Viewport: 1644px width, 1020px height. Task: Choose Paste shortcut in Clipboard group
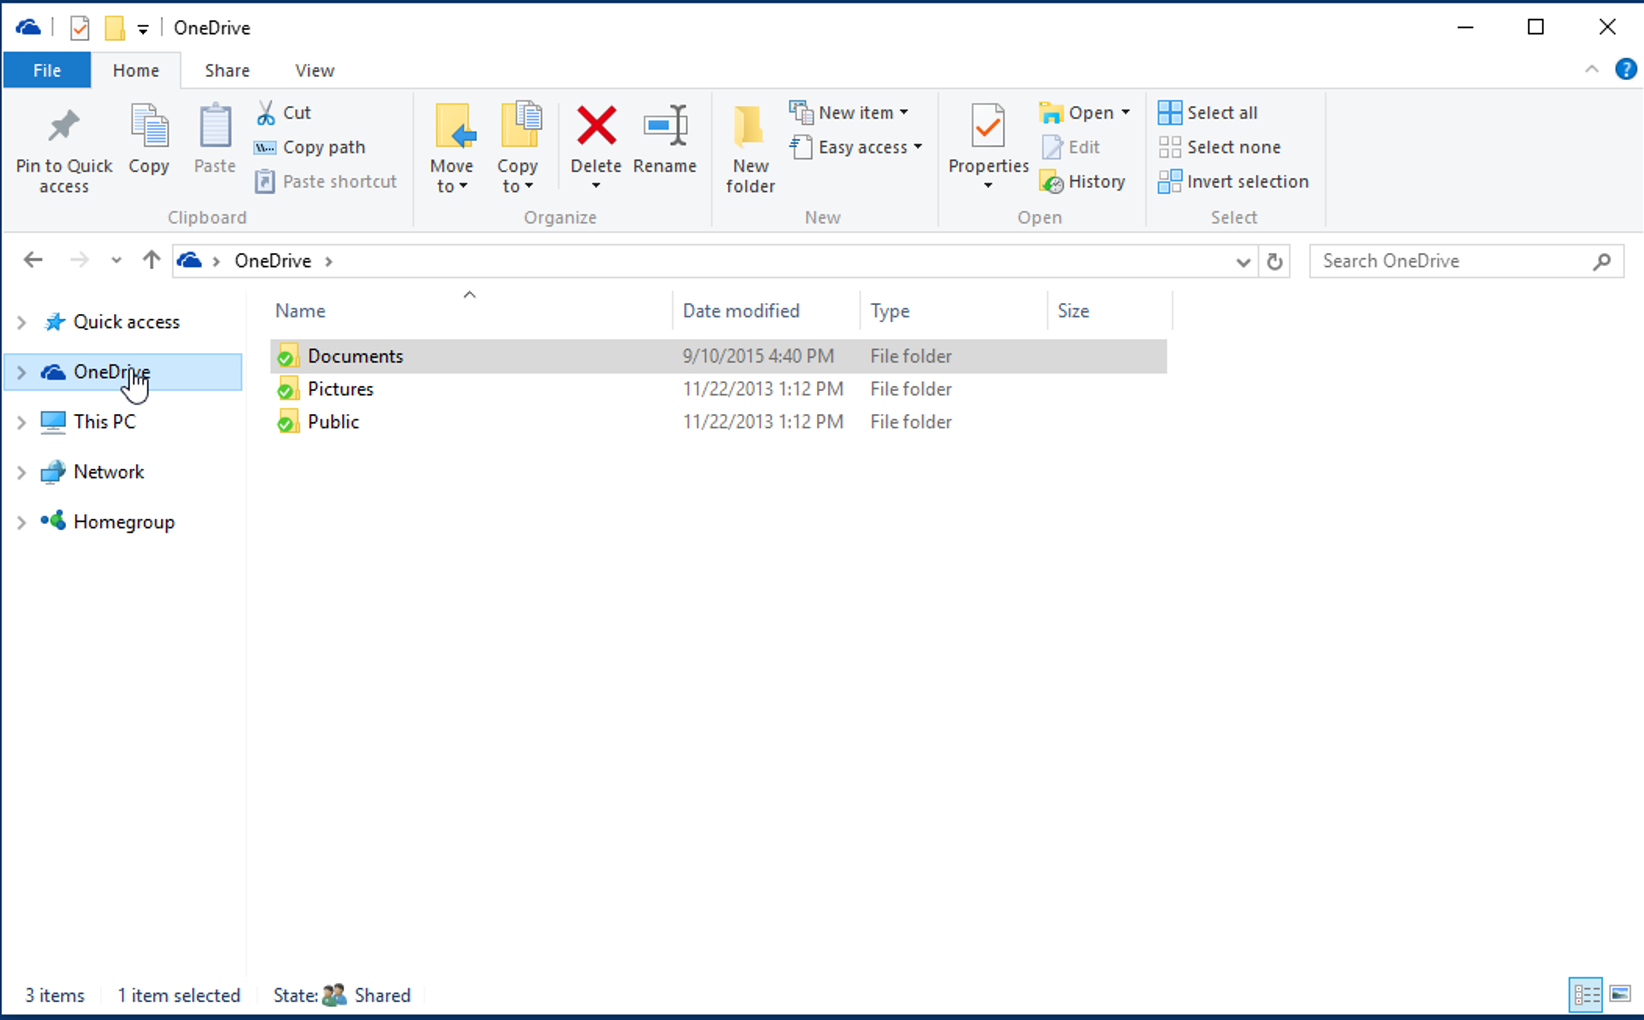326,181
